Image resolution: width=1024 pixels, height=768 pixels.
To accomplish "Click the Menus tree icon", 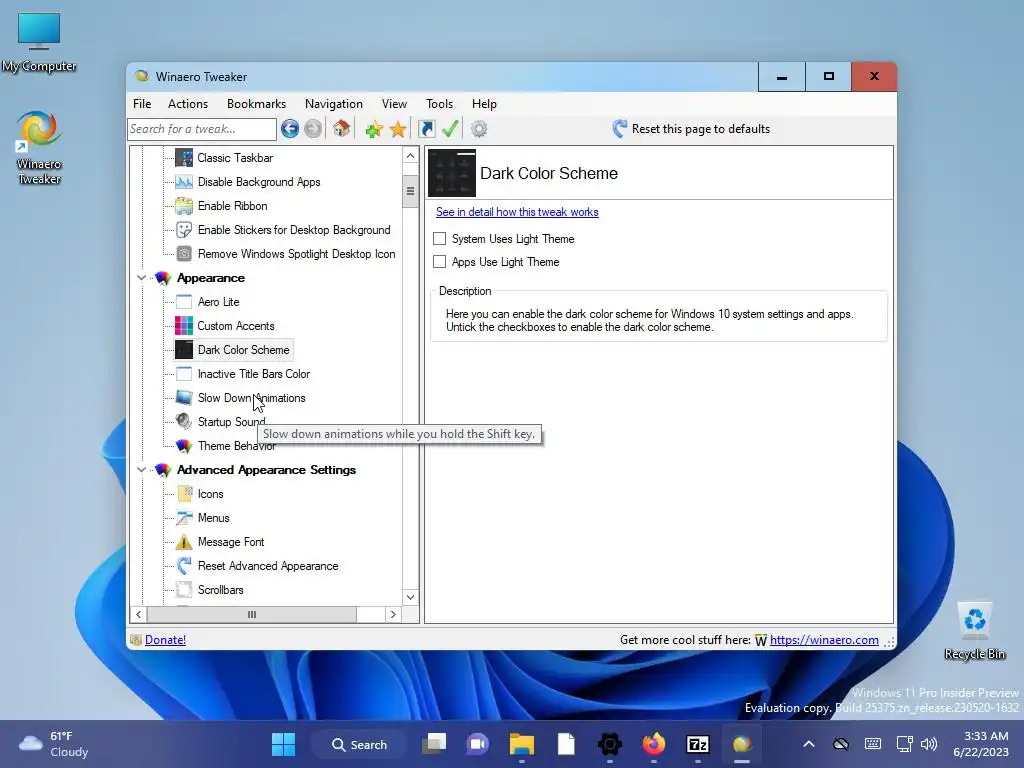I will pyautogui.click(x=184, y=518).
